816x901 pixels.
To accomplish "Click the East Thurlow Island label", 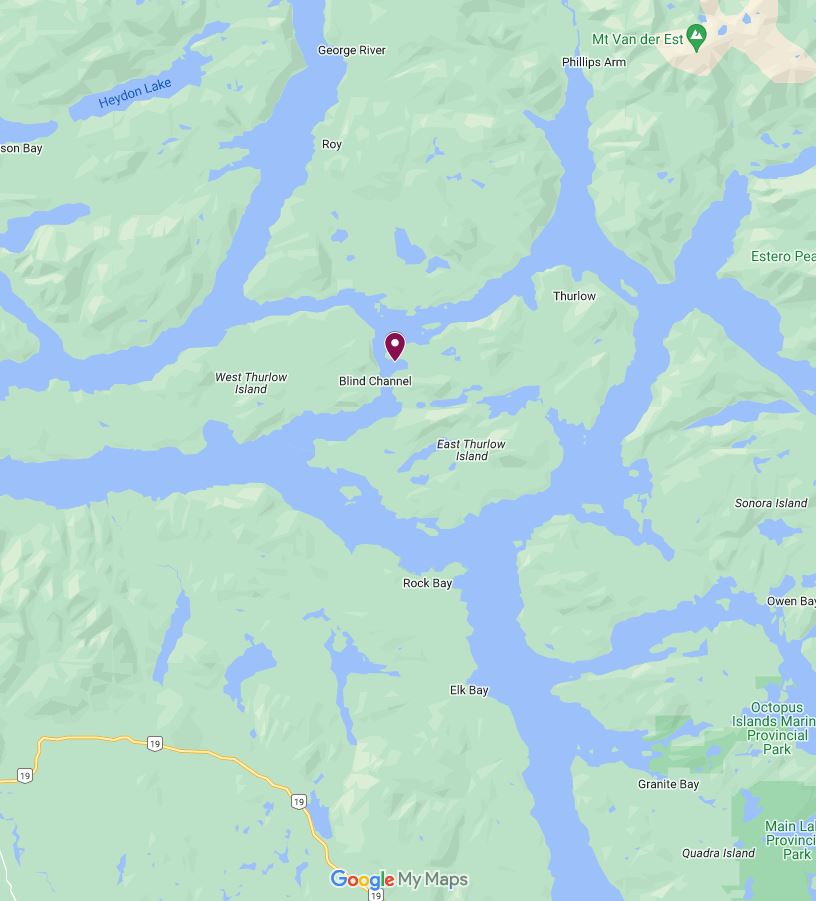I will coord(471,450).
